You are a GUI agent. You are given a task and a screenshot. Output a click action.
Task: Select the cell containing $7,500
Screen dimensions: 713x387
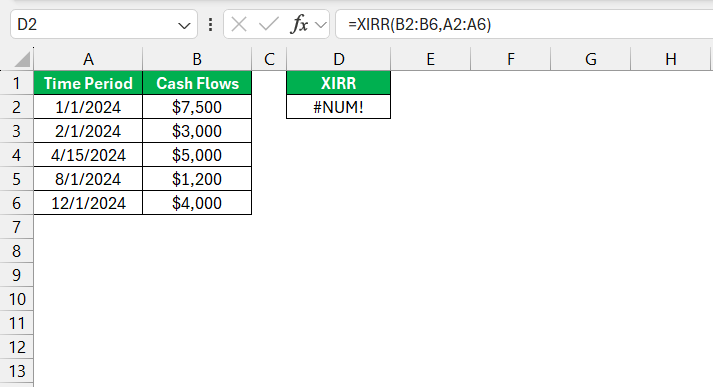(x=197, y=107)
